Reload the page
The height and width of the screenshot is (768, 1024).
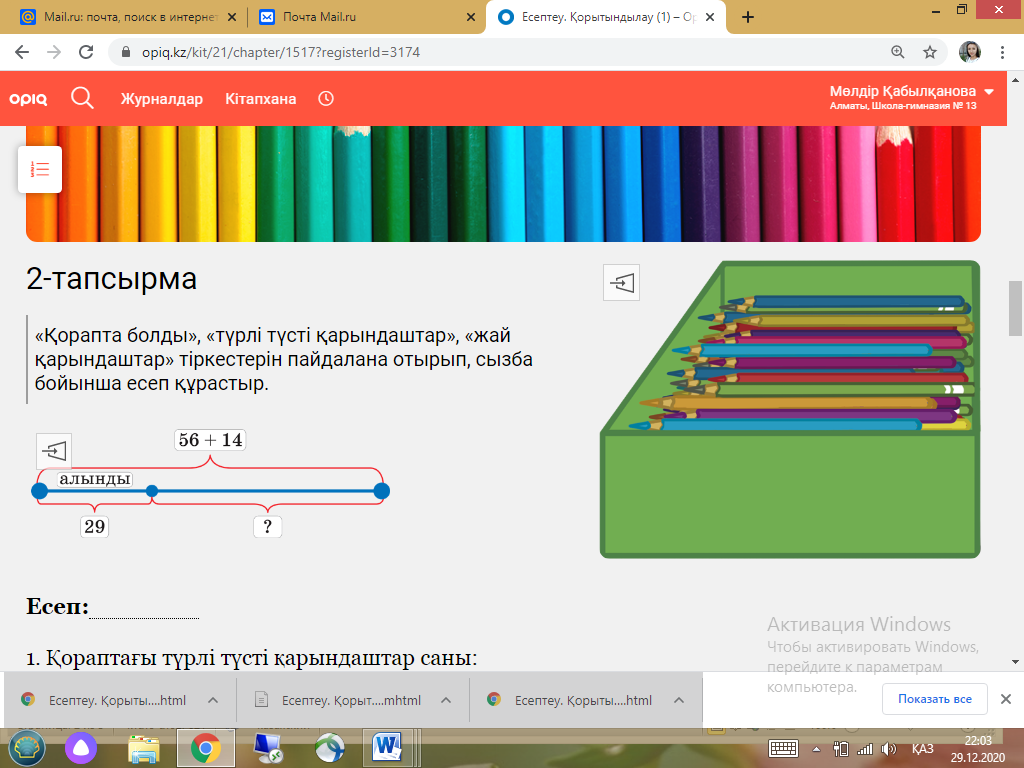click(x=86, y=52)
